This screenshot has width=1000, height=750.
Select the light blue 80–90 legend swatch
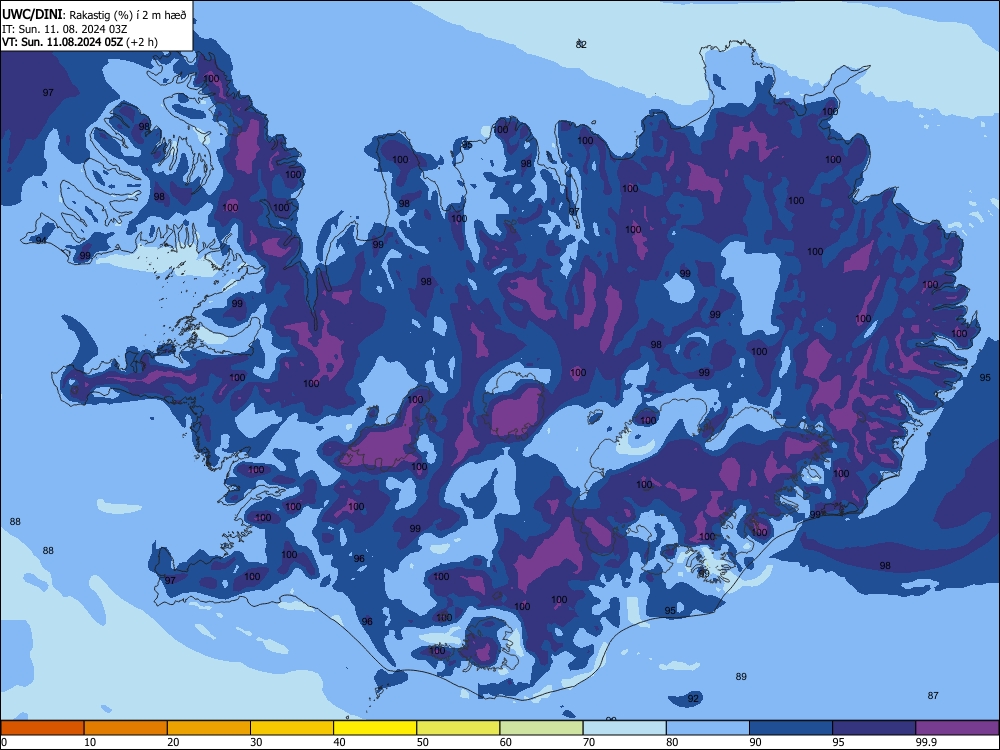pyautogui.click(x=708, y=728)
